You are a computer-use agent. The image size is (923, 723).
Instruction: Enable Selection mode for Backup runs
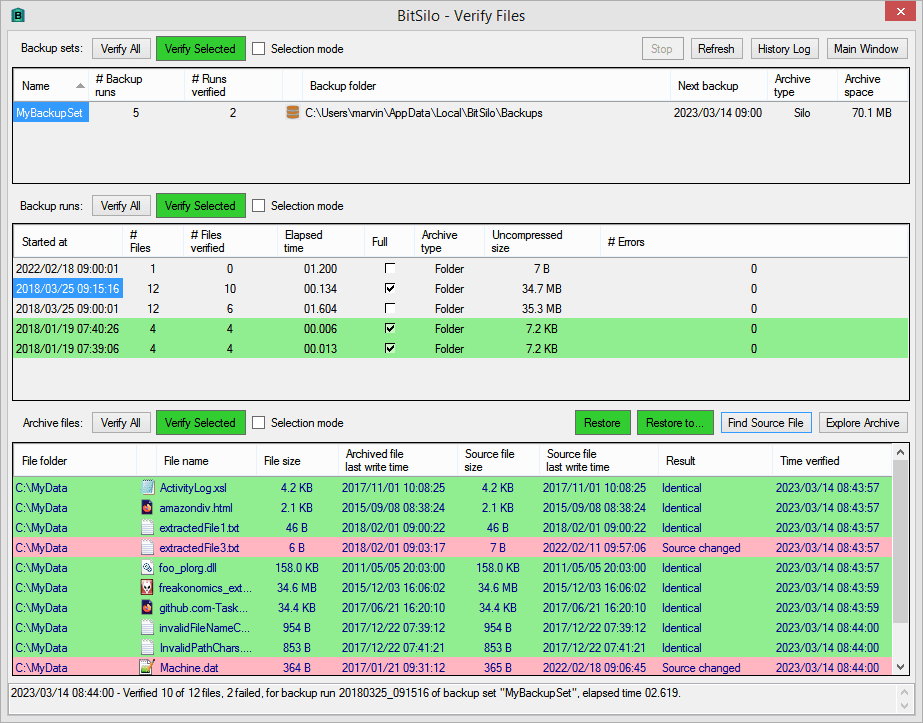pos(259,206)
